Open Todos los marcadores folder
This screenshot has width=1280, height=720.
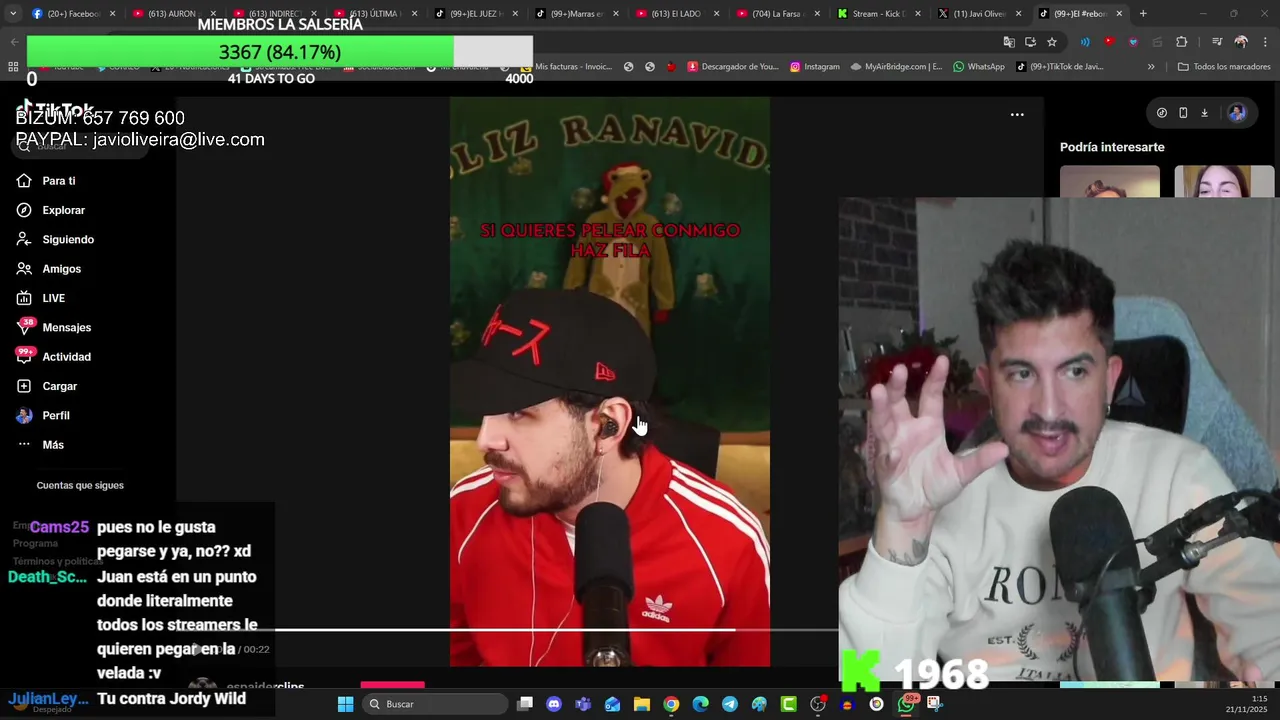coord(1224,67)
